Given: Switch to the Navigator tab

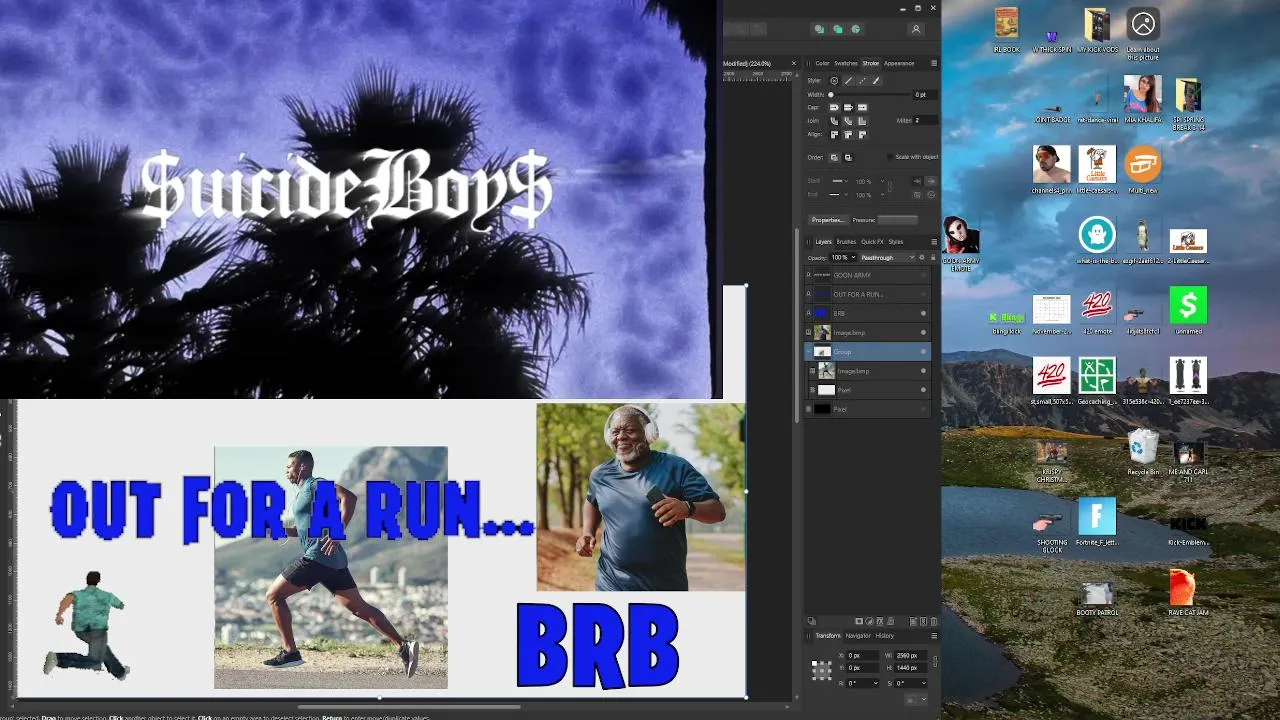Looking at the screenshot, I should 858,636.
